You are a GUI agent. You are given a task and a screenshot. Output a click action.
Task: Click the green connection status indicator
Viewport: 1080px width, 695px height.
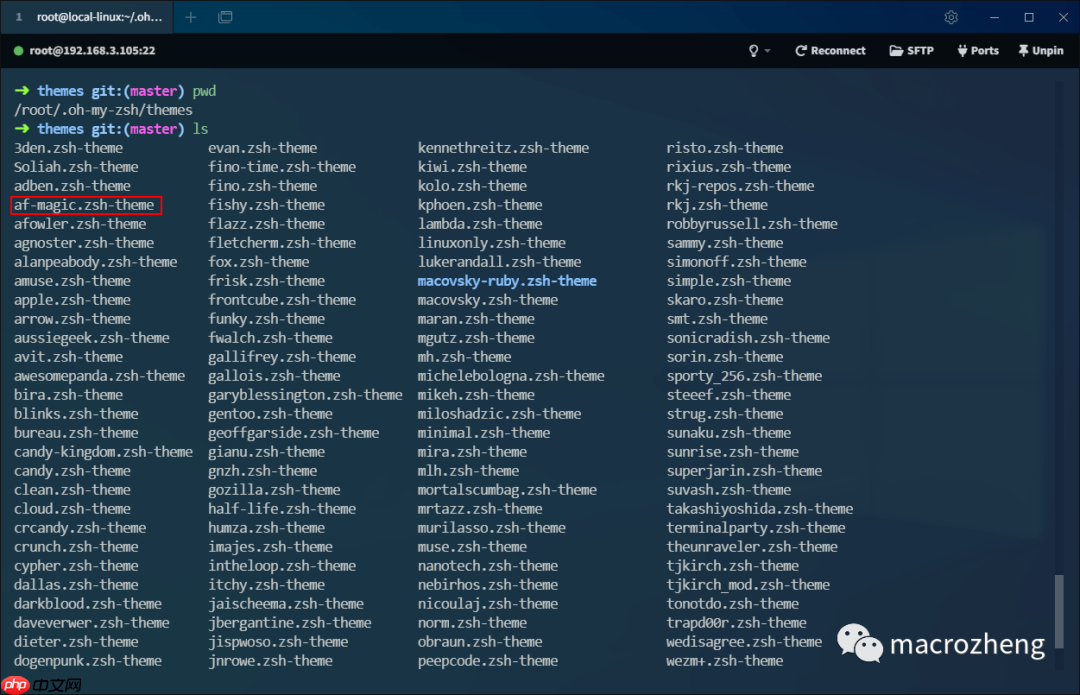pos(19,51)
